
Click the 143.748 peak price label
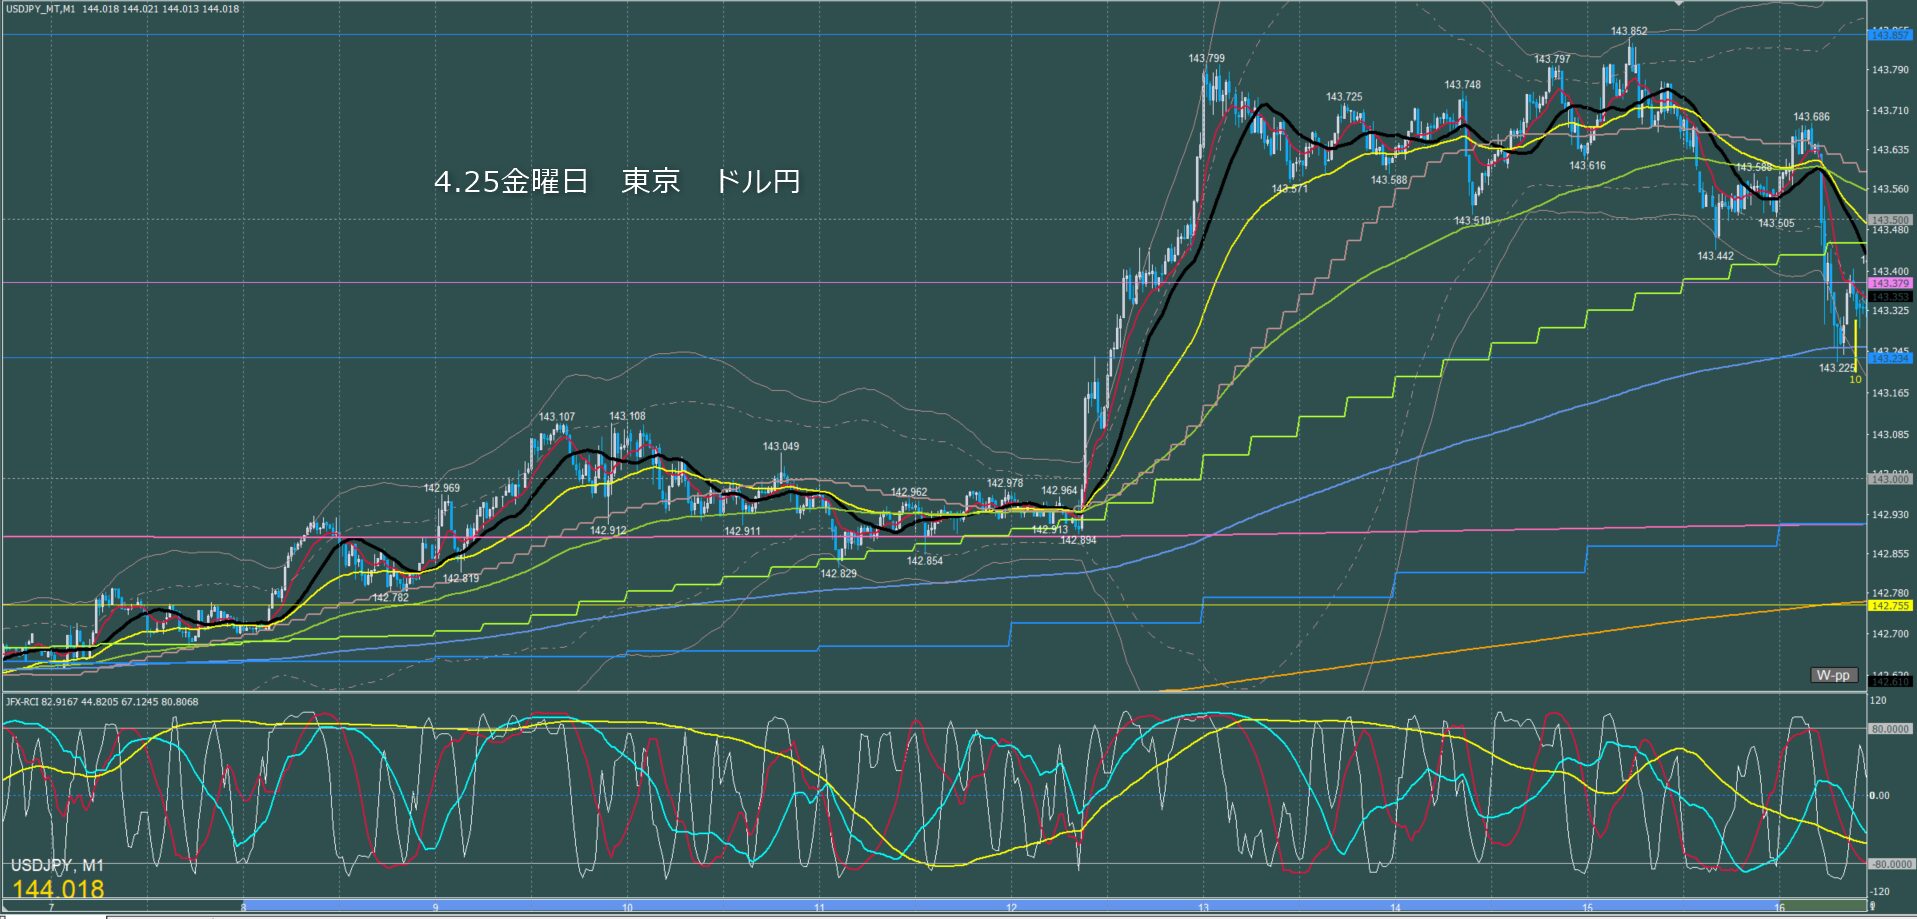coord(1462,85)
